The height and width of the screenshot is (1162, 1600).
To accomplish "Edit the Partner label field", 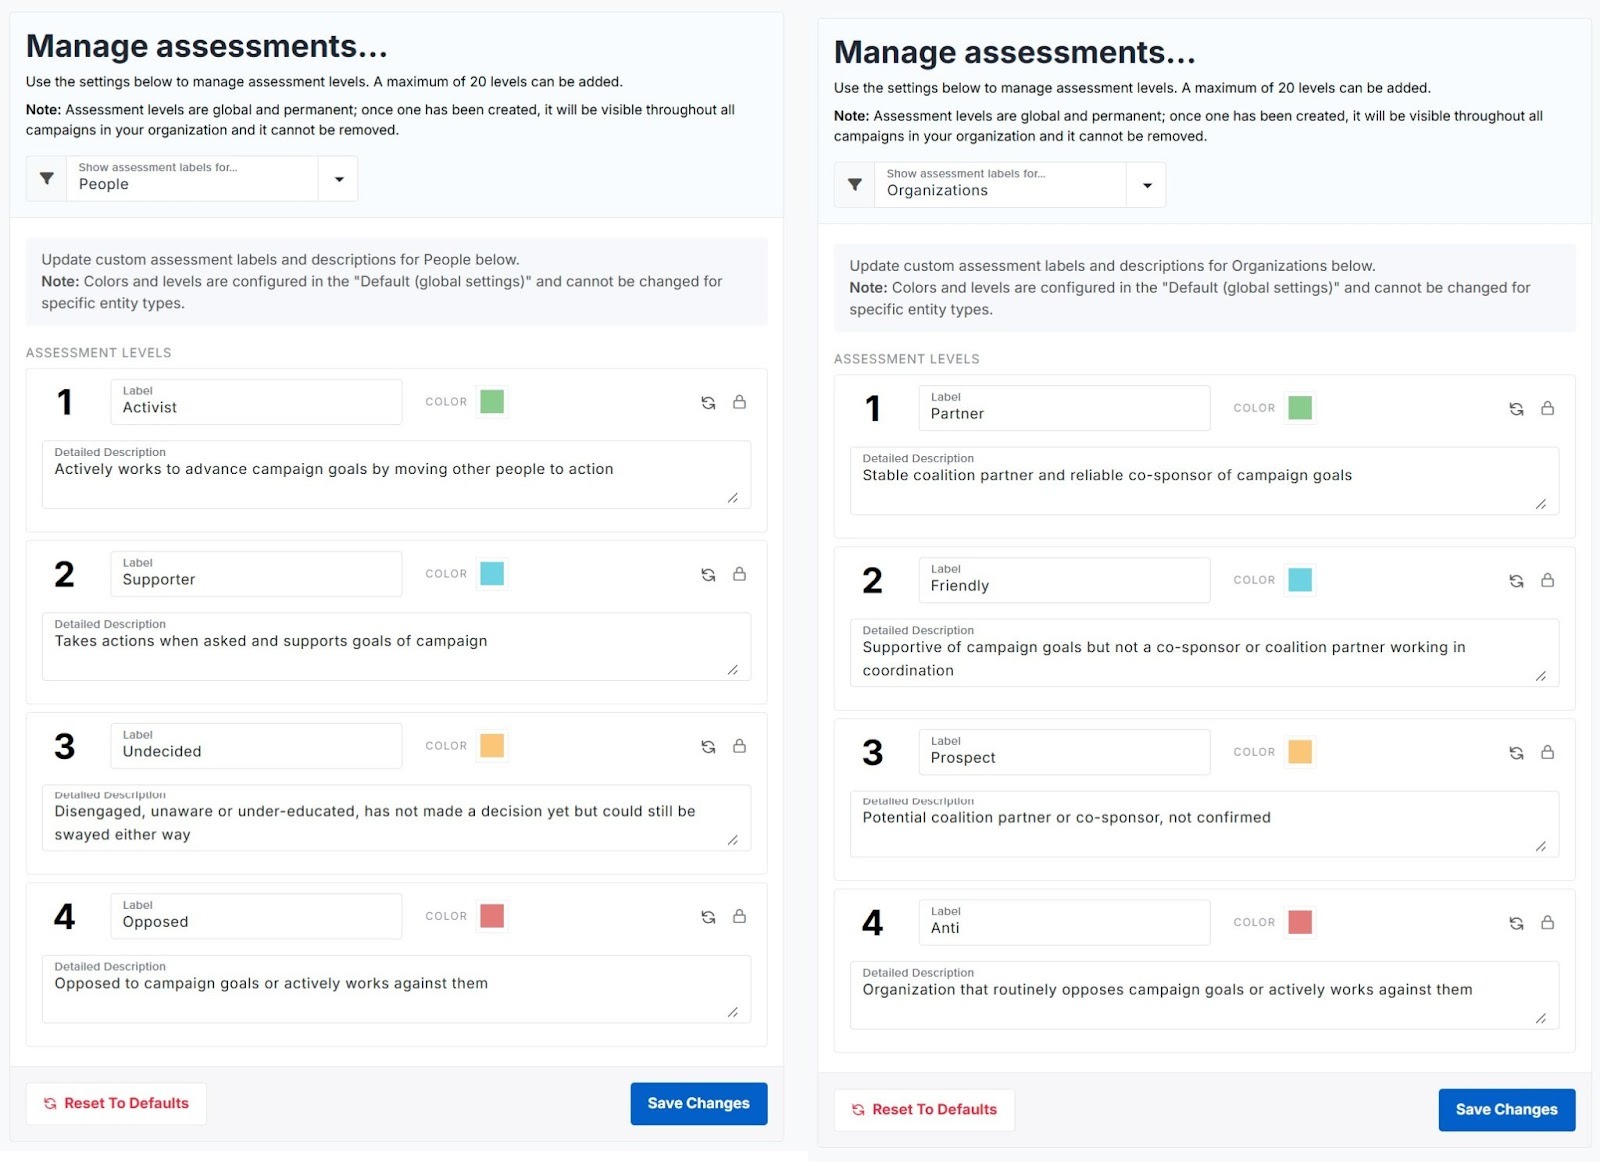I will [x=1064, y=408].
